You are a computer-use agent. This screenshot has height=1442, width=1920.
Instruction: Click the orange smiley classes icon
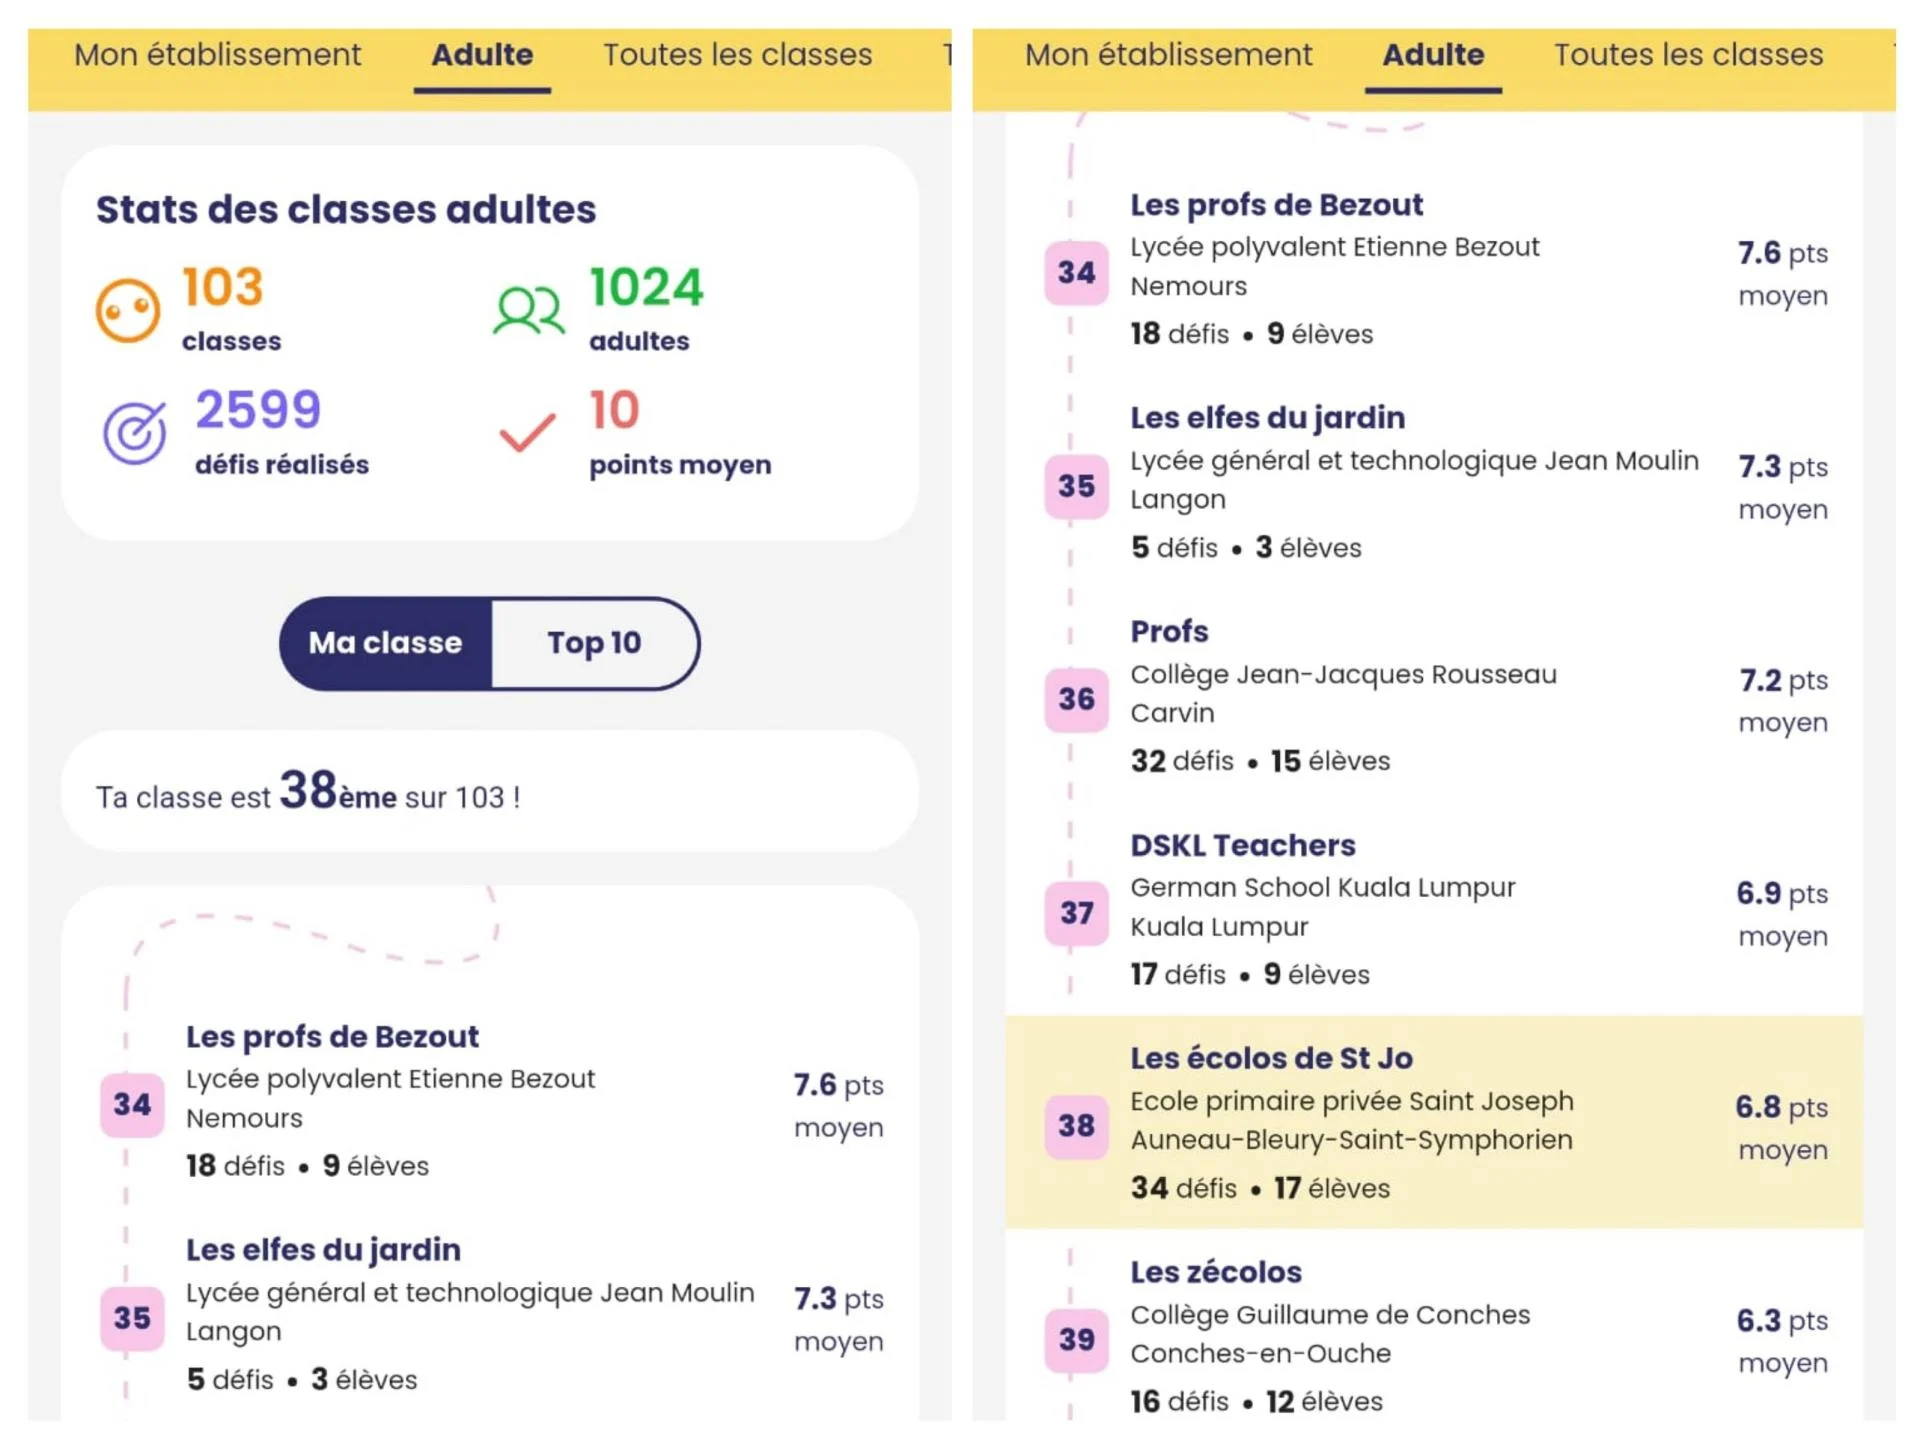(x=127, y=311)
